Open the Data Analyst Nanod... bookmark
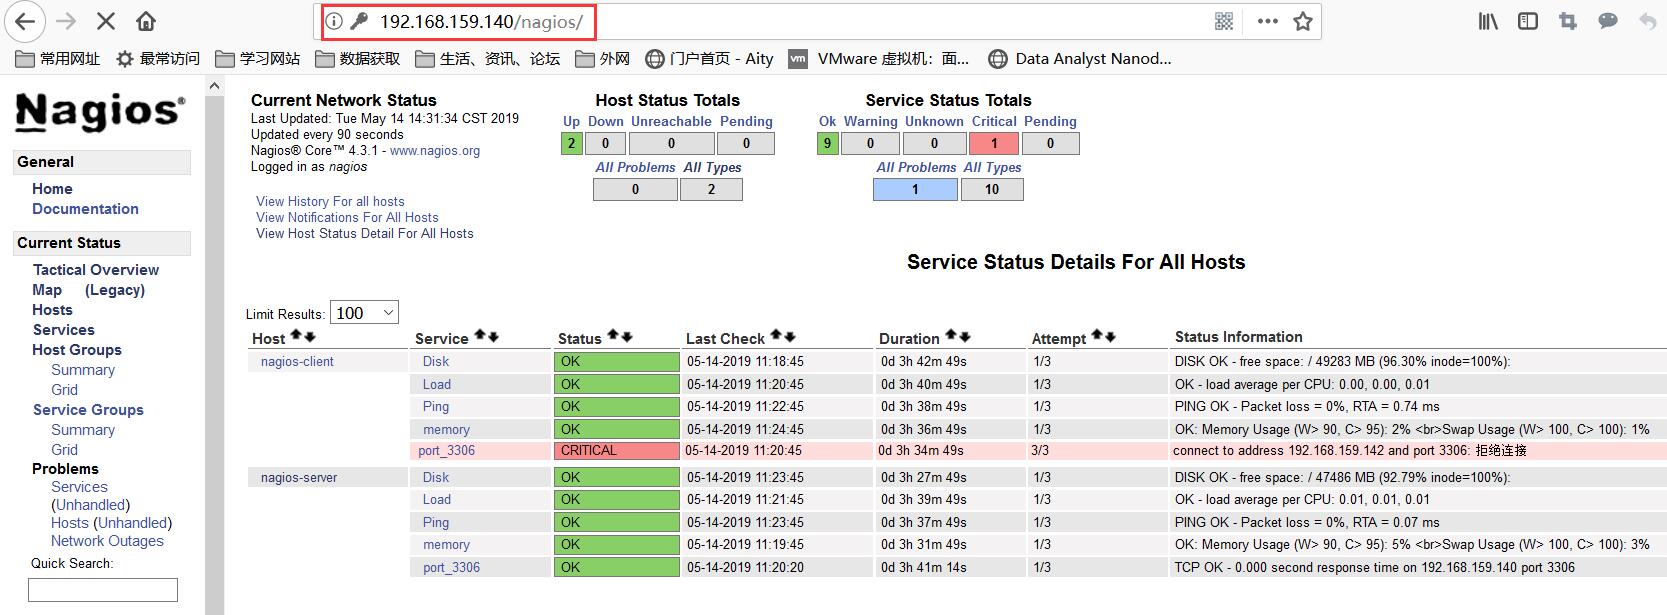This screenshot has width=1667, height=615. click(x=1080, y=59)
